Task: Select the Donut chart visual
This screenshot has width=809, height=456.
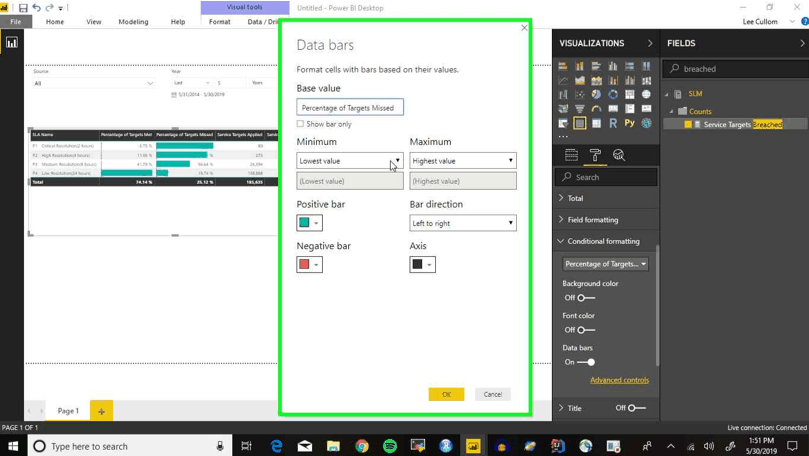Action: point(613,94)
